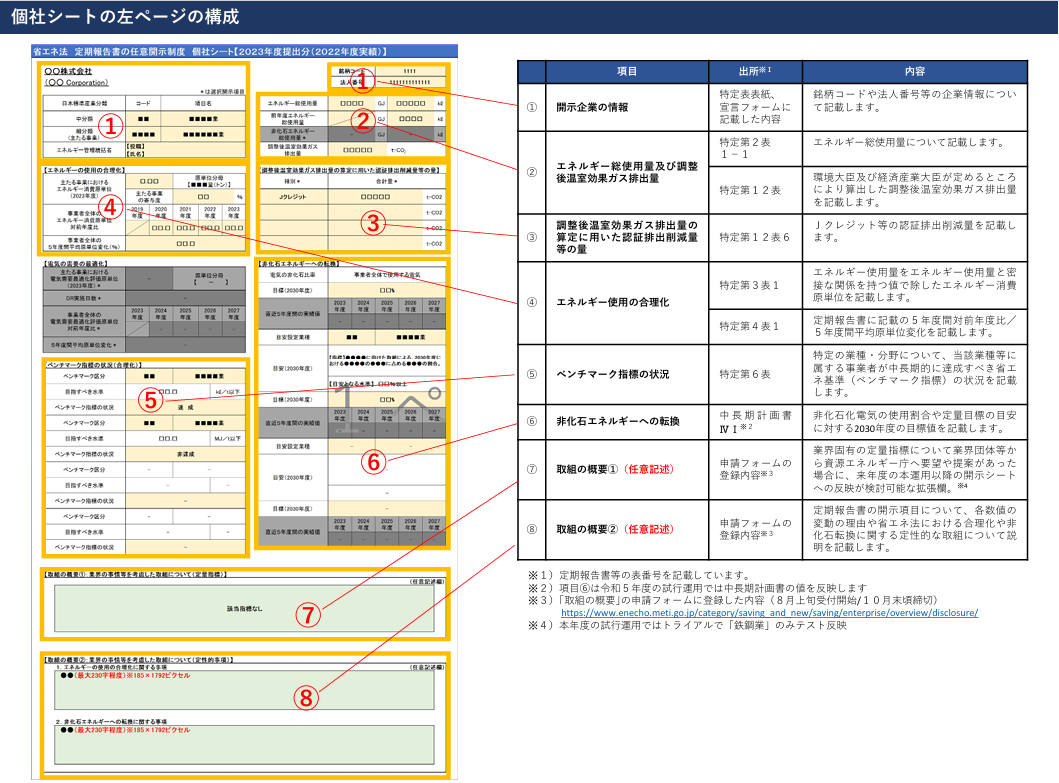Click footnote ※３ about 申請フォームに登録した内容
Screen dimensions: 1059x783
pos(733,600)
